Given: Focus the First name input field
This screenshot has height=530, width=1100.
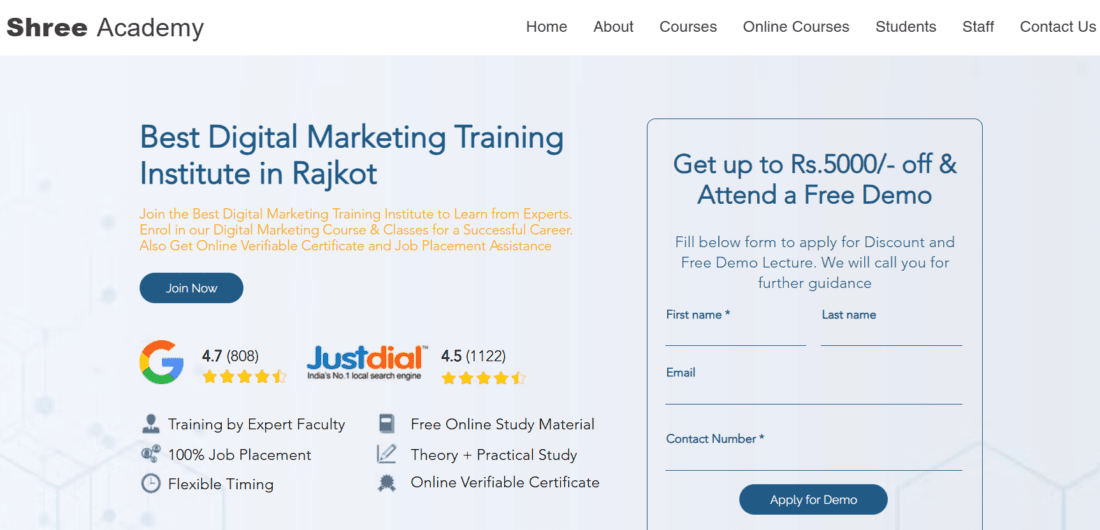Looking at the screenshot, I should [735, 335].
